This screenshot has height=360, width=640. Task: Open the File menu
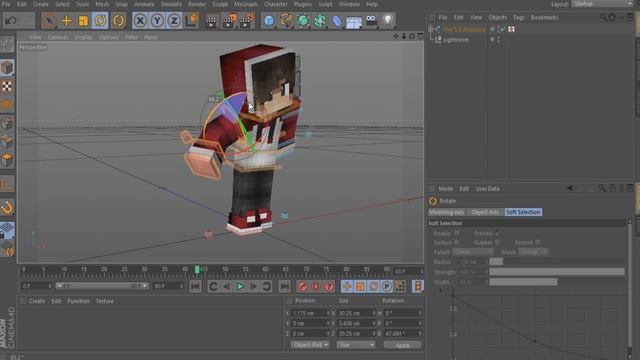(x=6, y=4)
